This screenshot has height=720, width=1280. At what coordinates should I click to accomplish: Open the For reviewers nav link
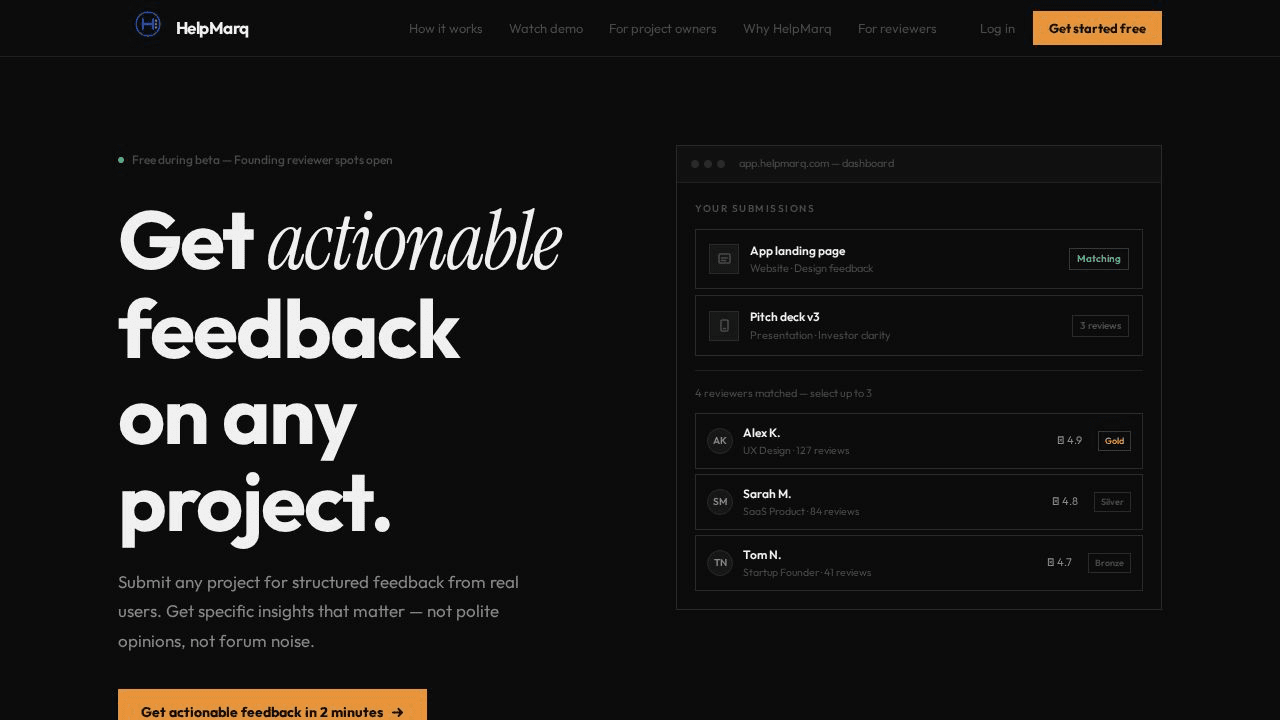pos(897,29)
